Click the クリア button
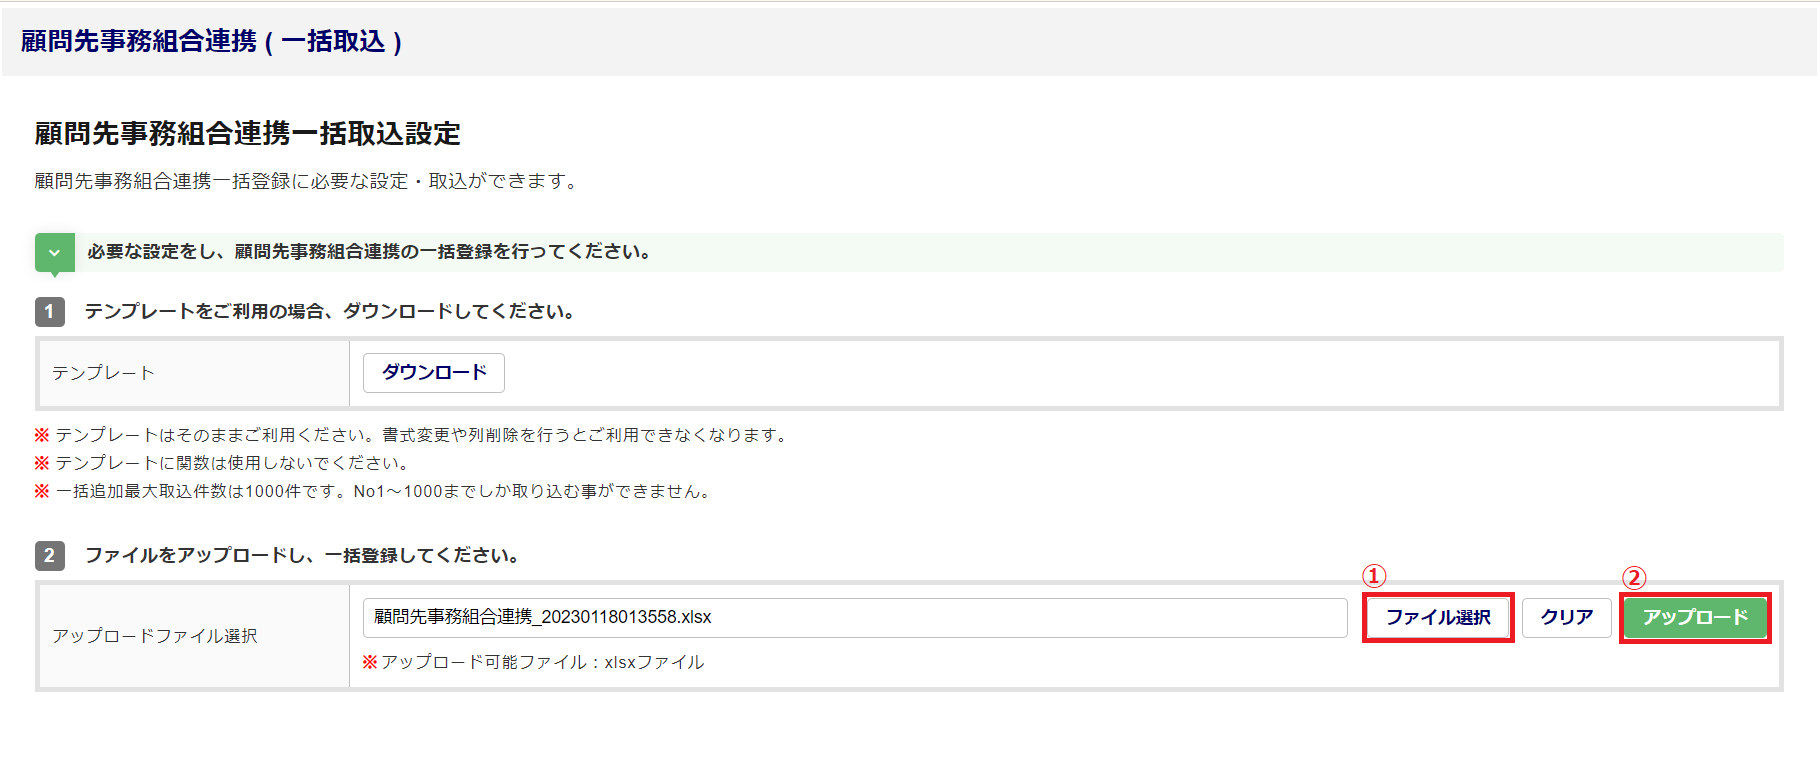 [1566, 618]
